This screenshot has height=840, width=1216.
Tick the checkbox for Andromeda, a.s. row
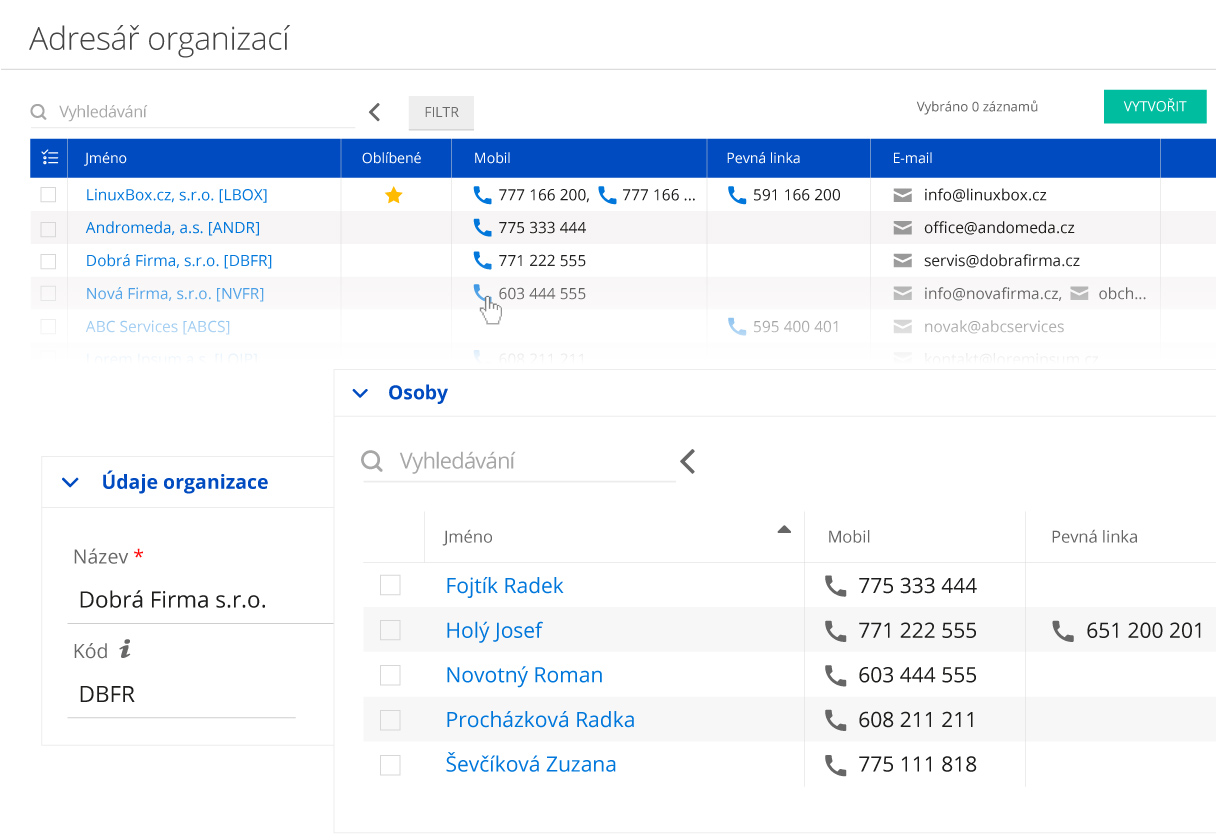(48, 229)
